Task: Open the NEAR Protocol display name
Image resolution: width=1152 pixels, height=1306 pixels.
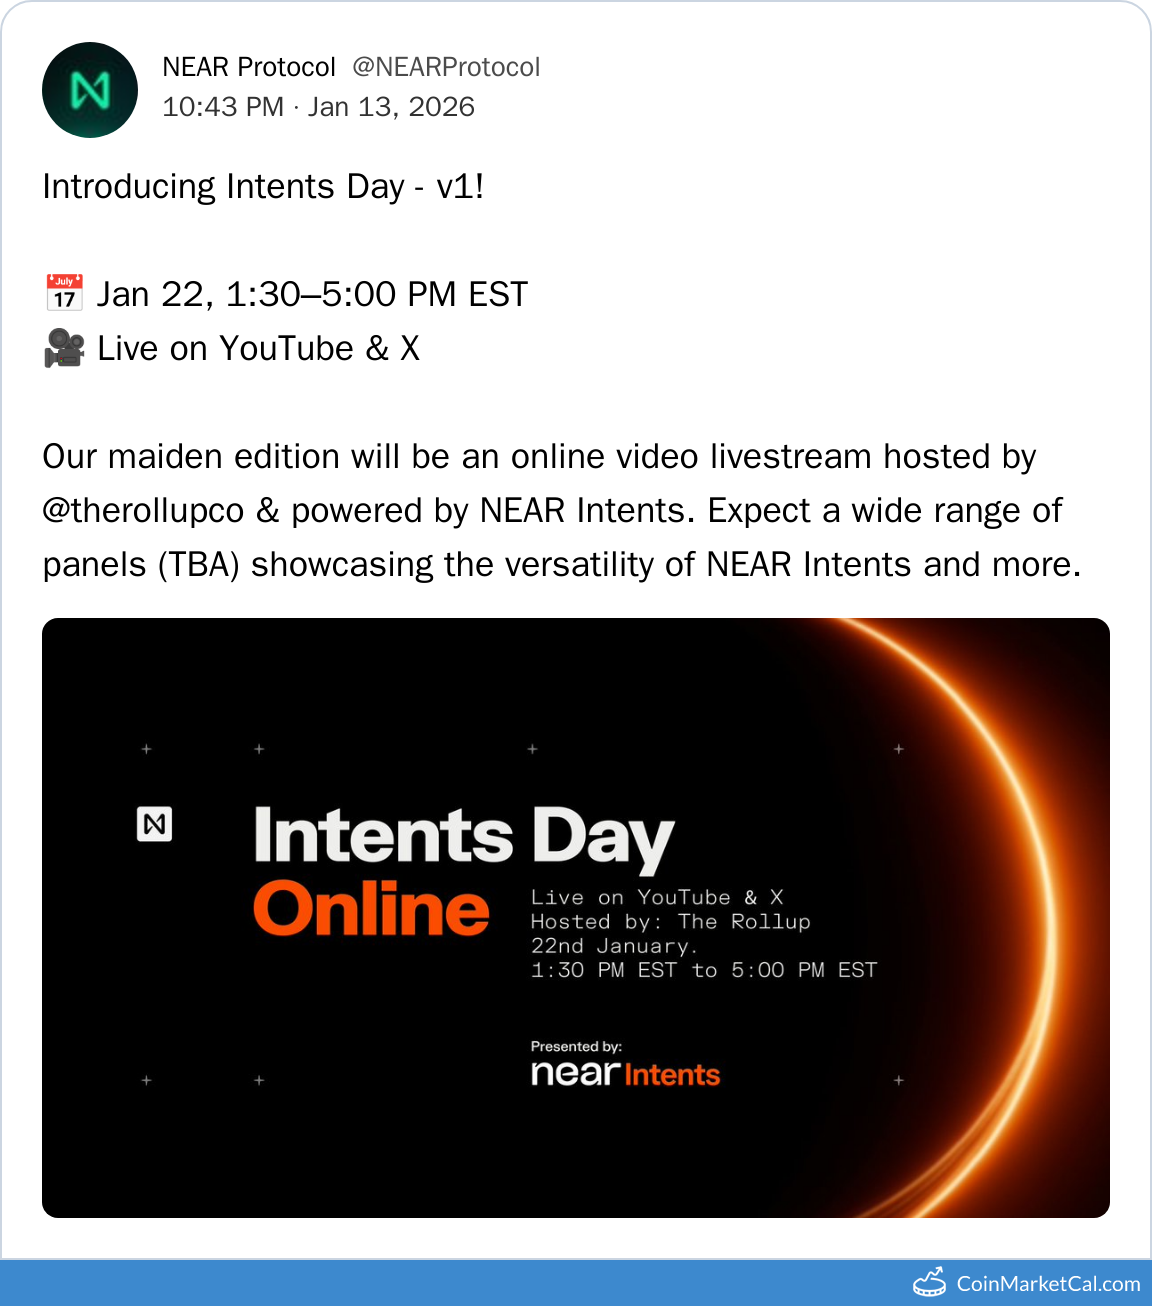Action: [249, 67]
